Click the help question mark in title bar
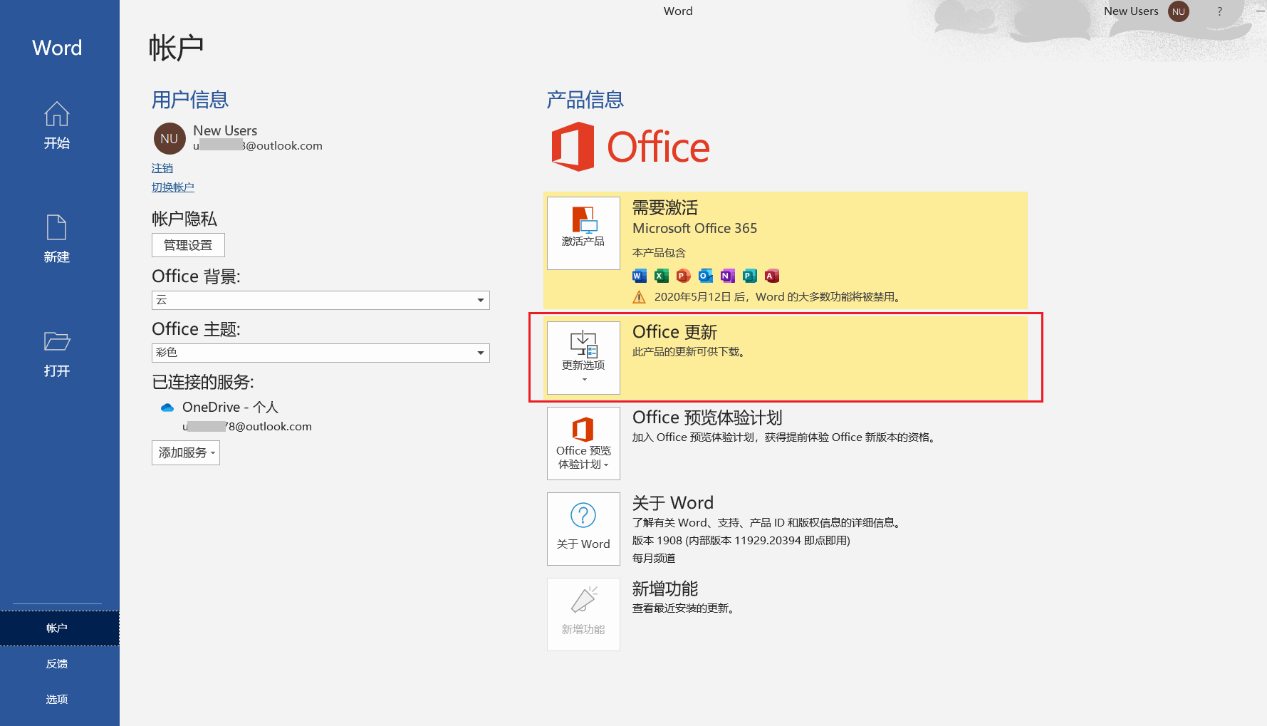The width and height of the screenshot is (1267, 726). [1219, 11]
